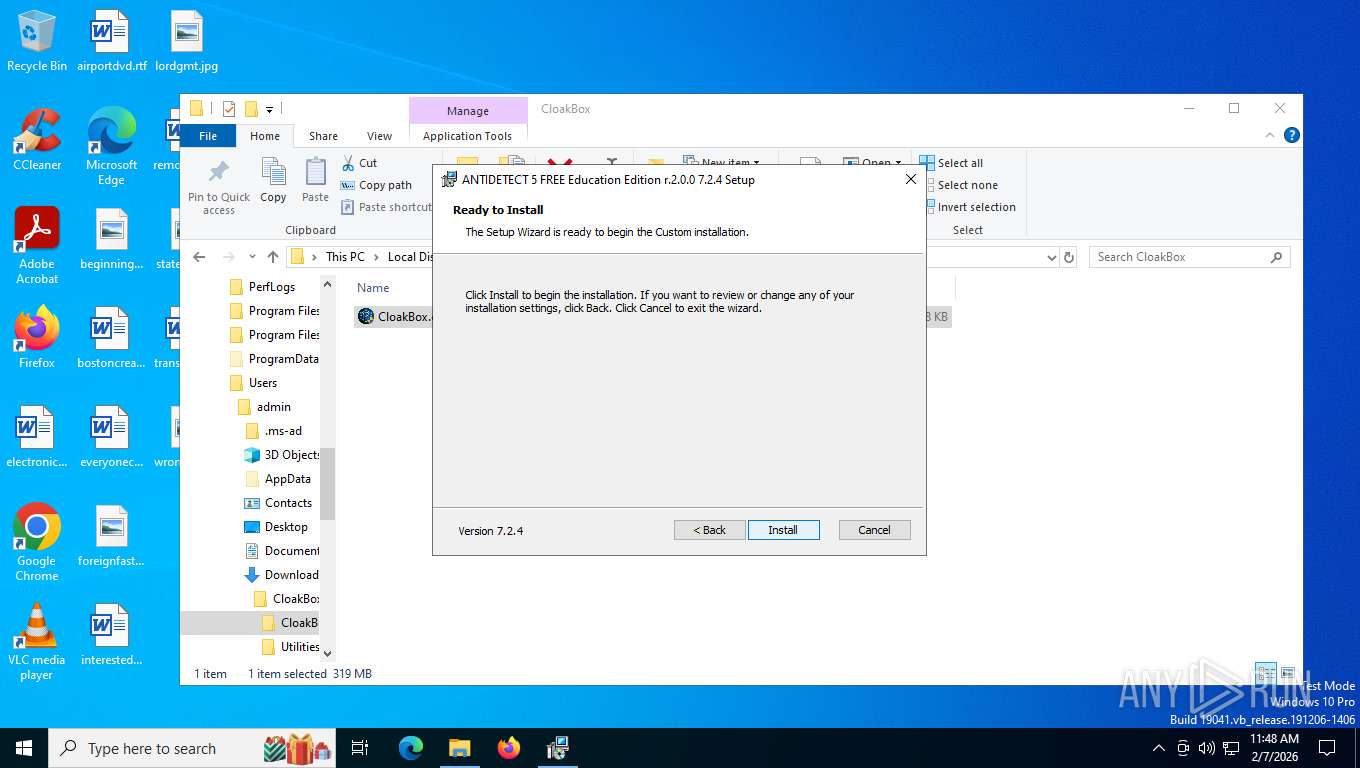Click Select none in the ribbon
Viewport: 1360px width, 768px height.
click(959, 185)
